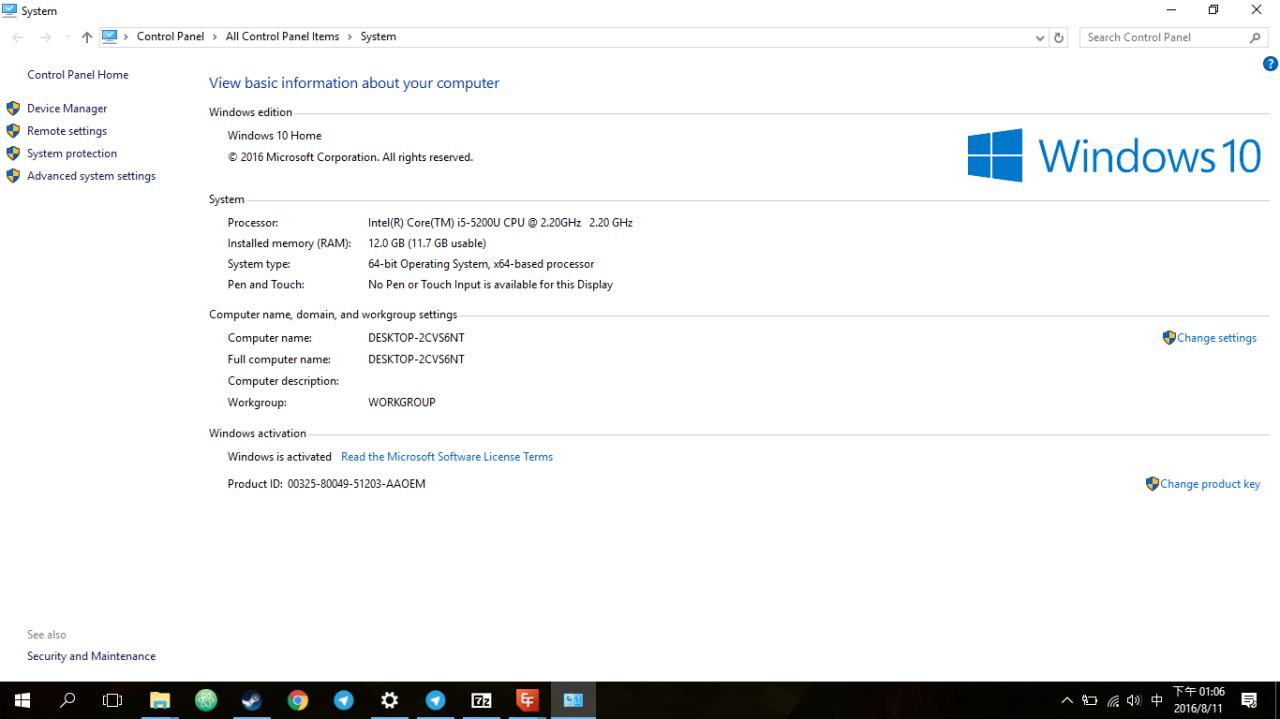1280x719 pixels.
Task: Open Steam from the taskbar
Action: coord(252,700)
